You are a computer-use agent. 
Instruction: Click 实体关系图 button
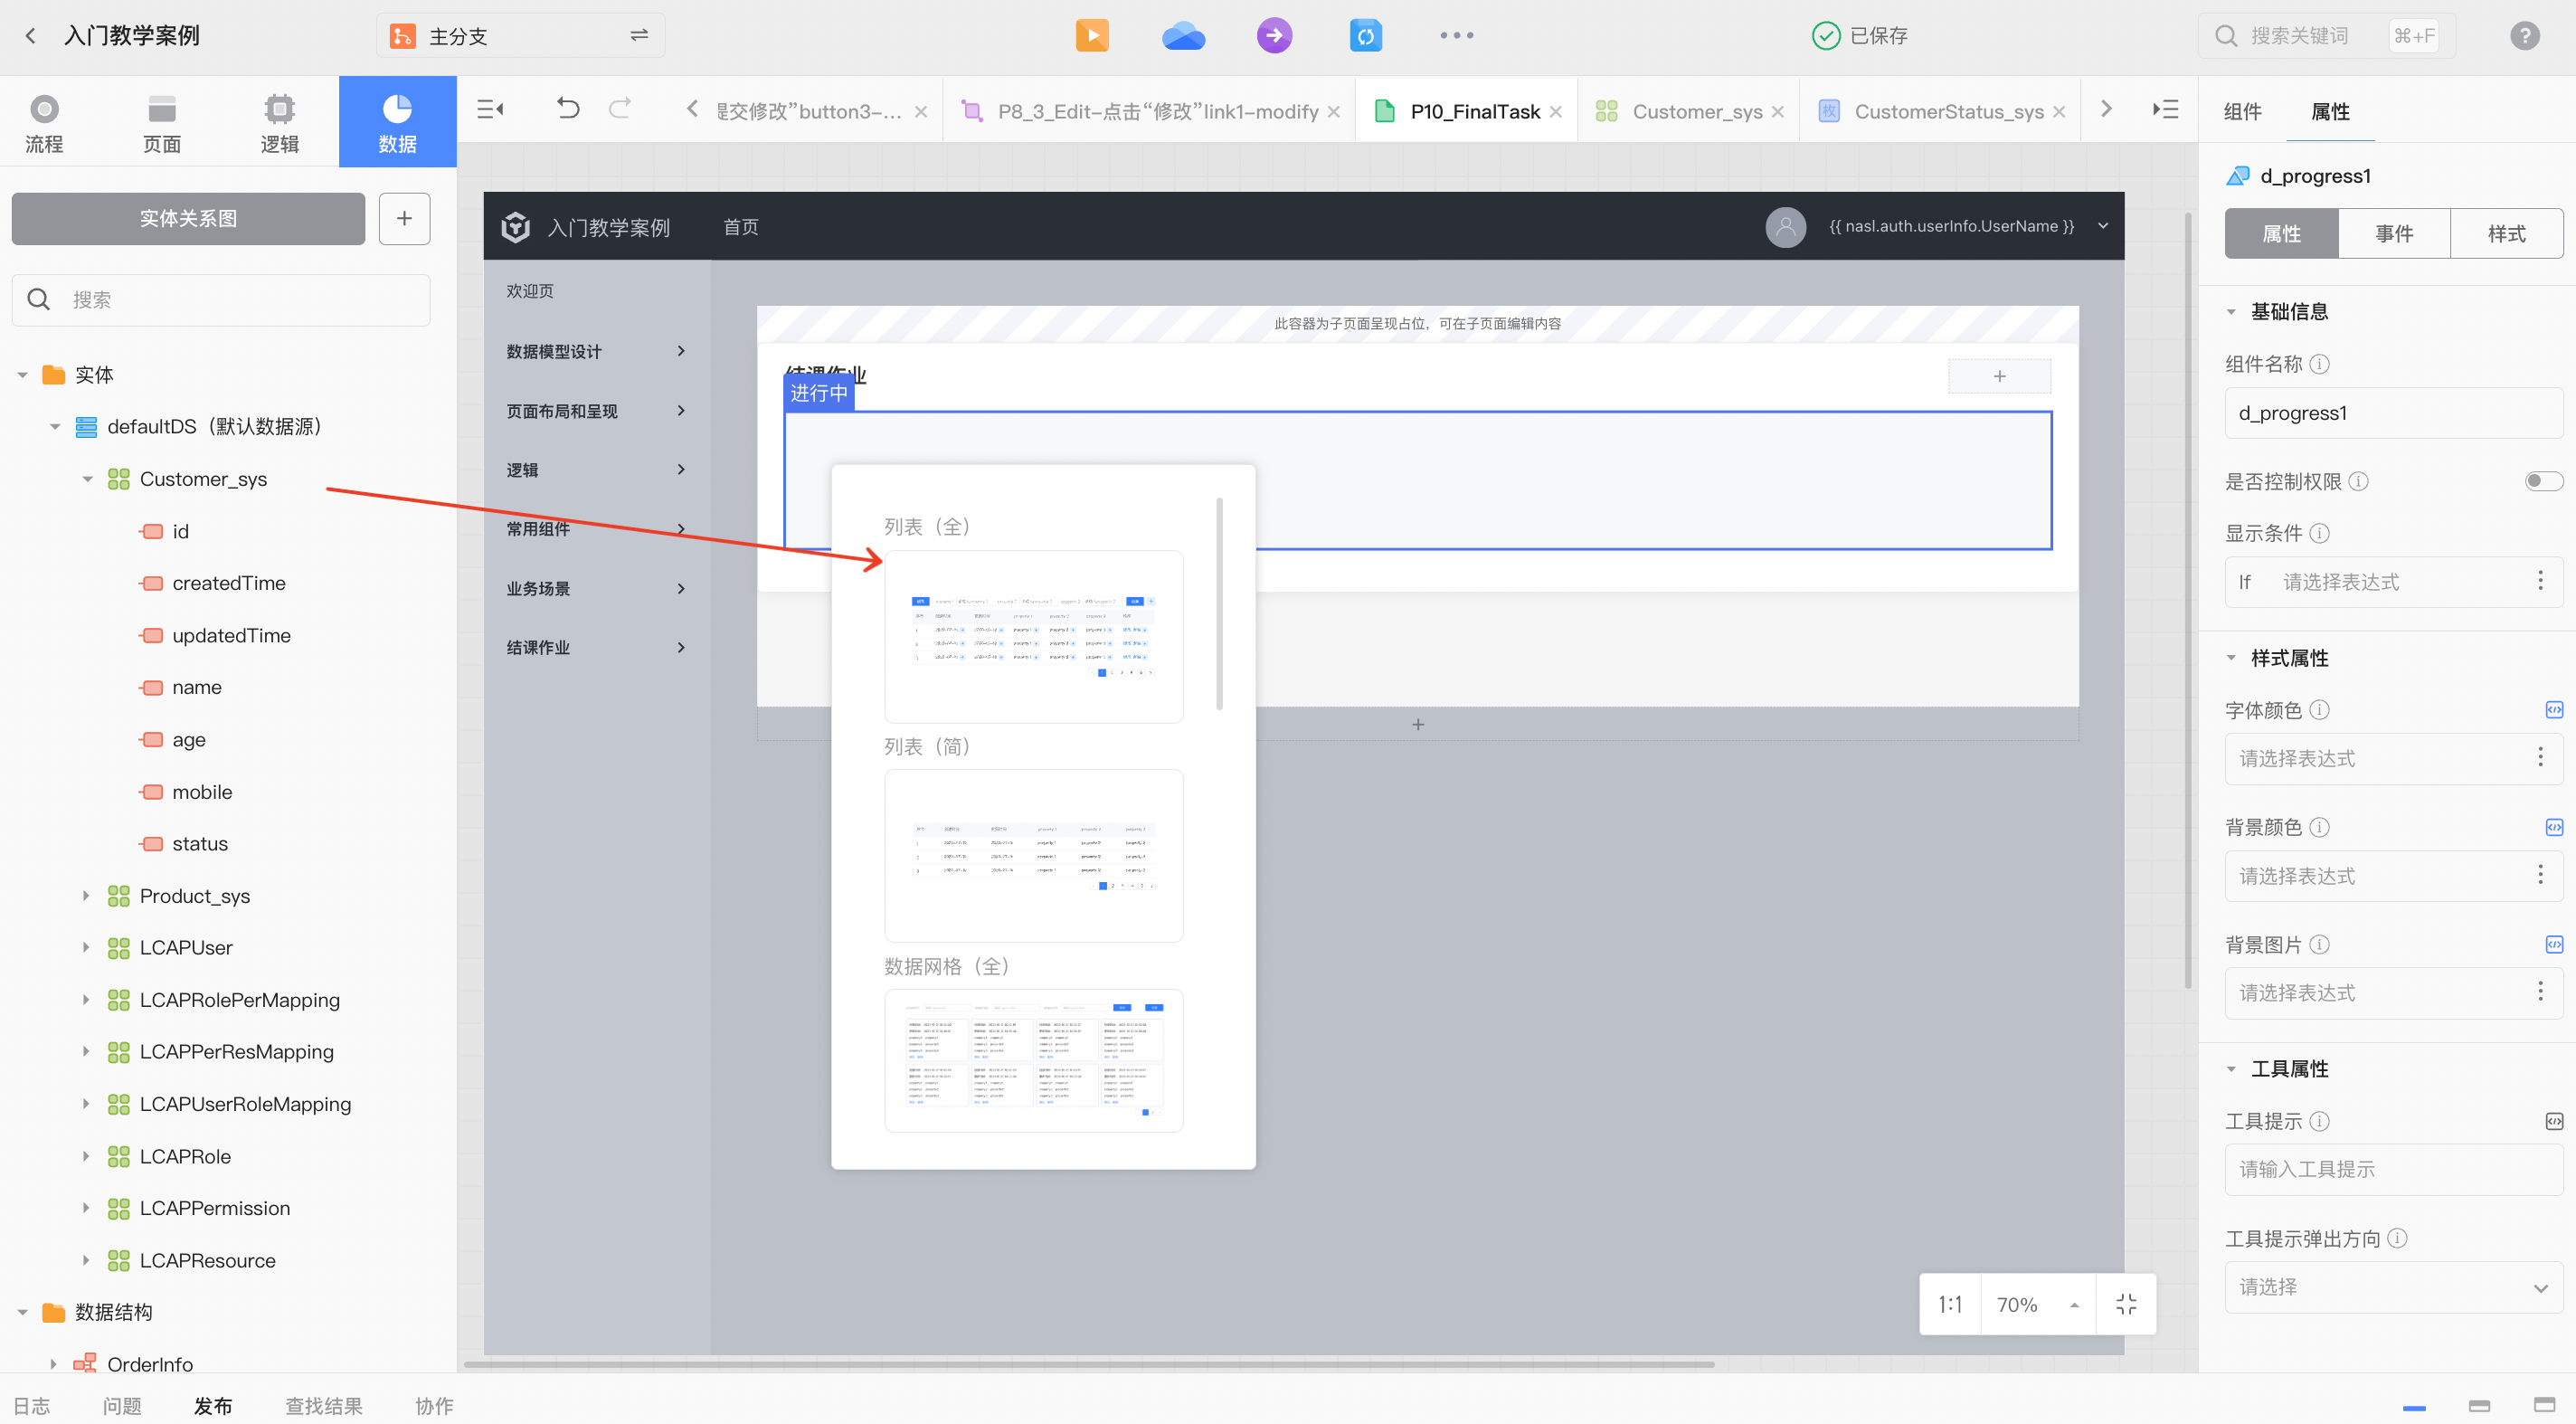185,217
